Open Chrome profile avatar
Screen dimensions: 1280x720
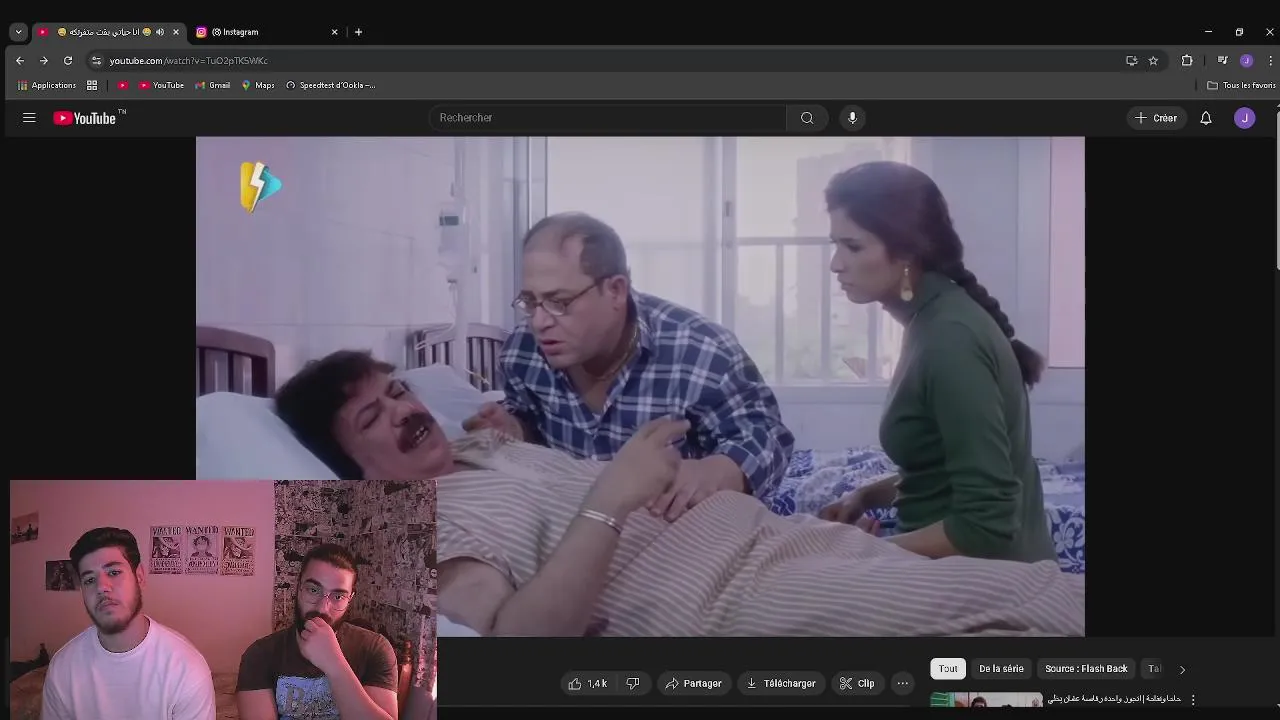tap(1246, 61)
